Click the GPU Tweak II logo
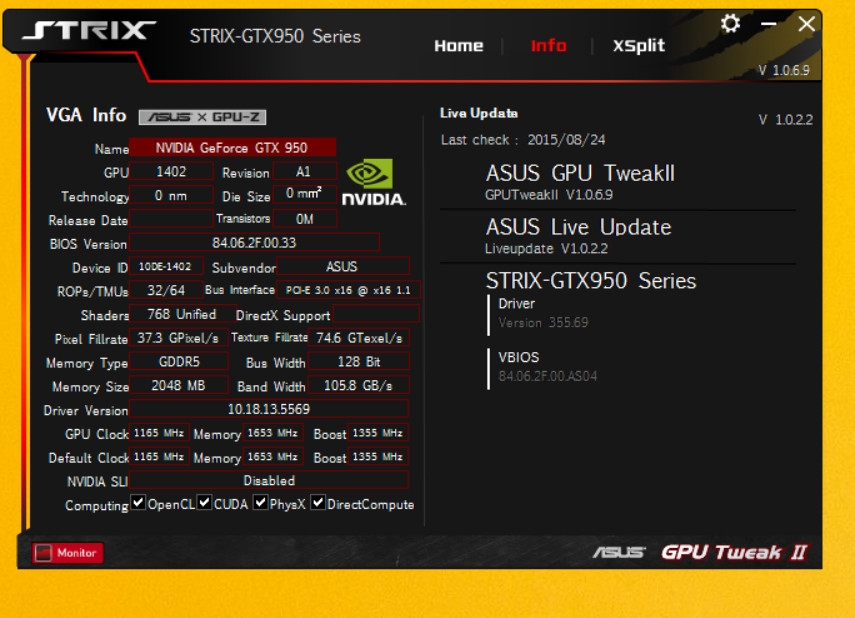Screen dimensions: 855x618 734,552
